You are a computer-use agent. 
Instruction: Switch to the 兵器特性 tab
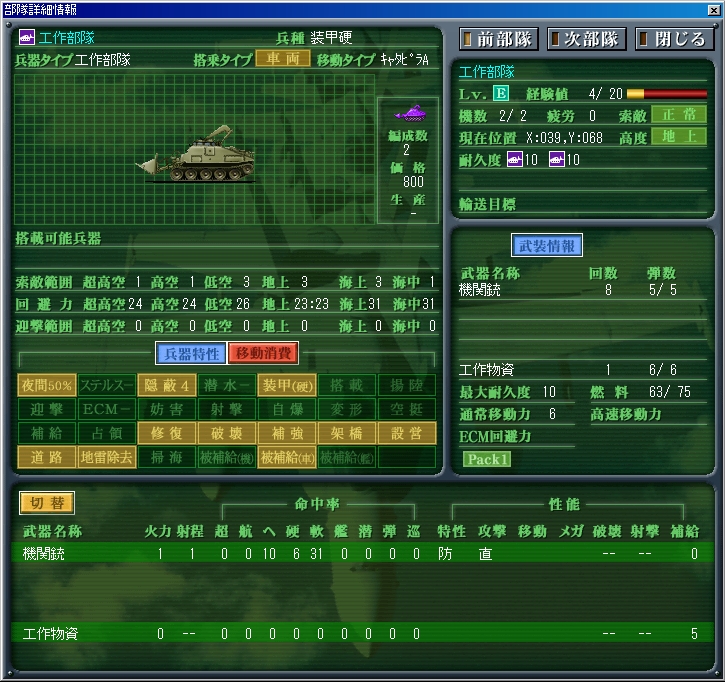tap(190, 353)
